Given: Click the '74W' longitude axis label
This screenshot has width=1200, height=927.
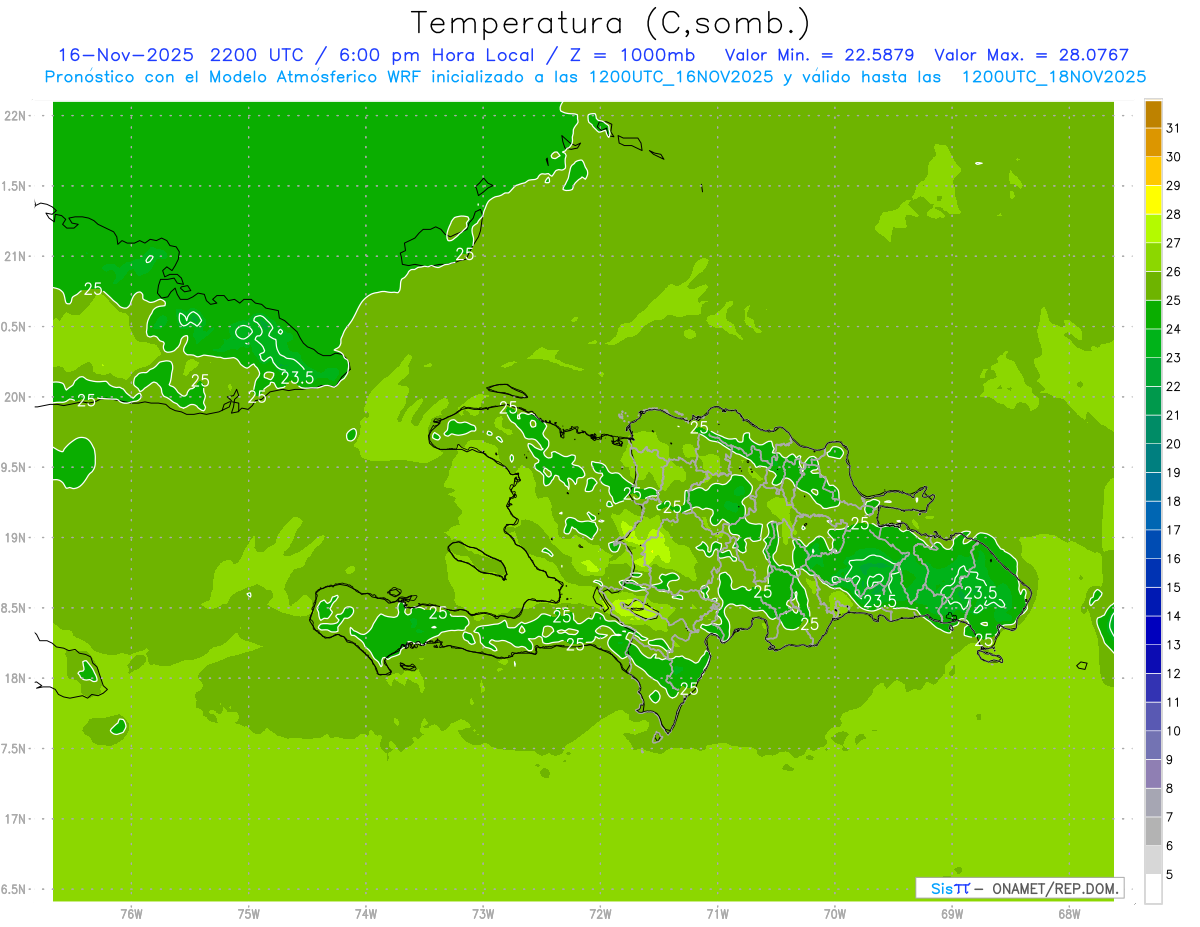Looking at the screenshot, I should 366,914.
